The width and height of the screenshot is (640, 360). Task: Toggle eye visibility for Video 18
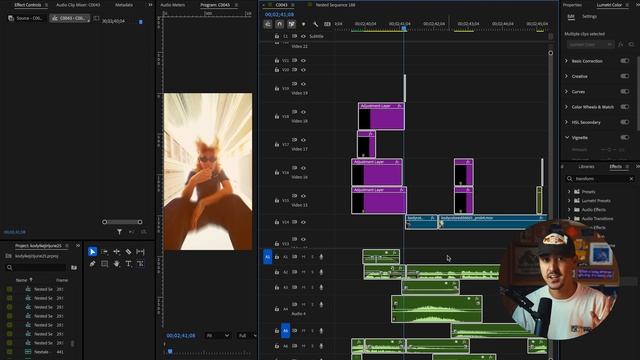click(303, 112)
